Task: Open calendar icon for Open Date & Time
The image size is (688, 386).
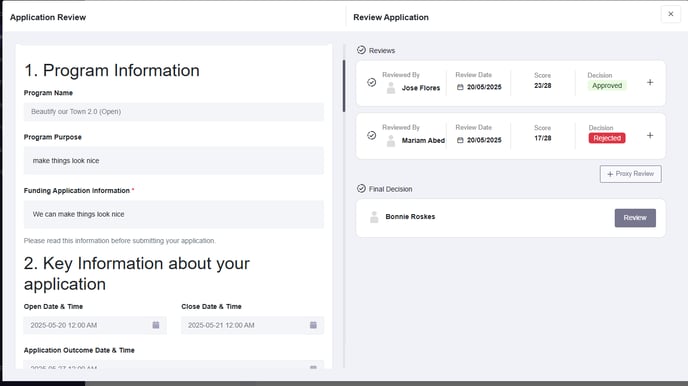Action: click(156, 325)
